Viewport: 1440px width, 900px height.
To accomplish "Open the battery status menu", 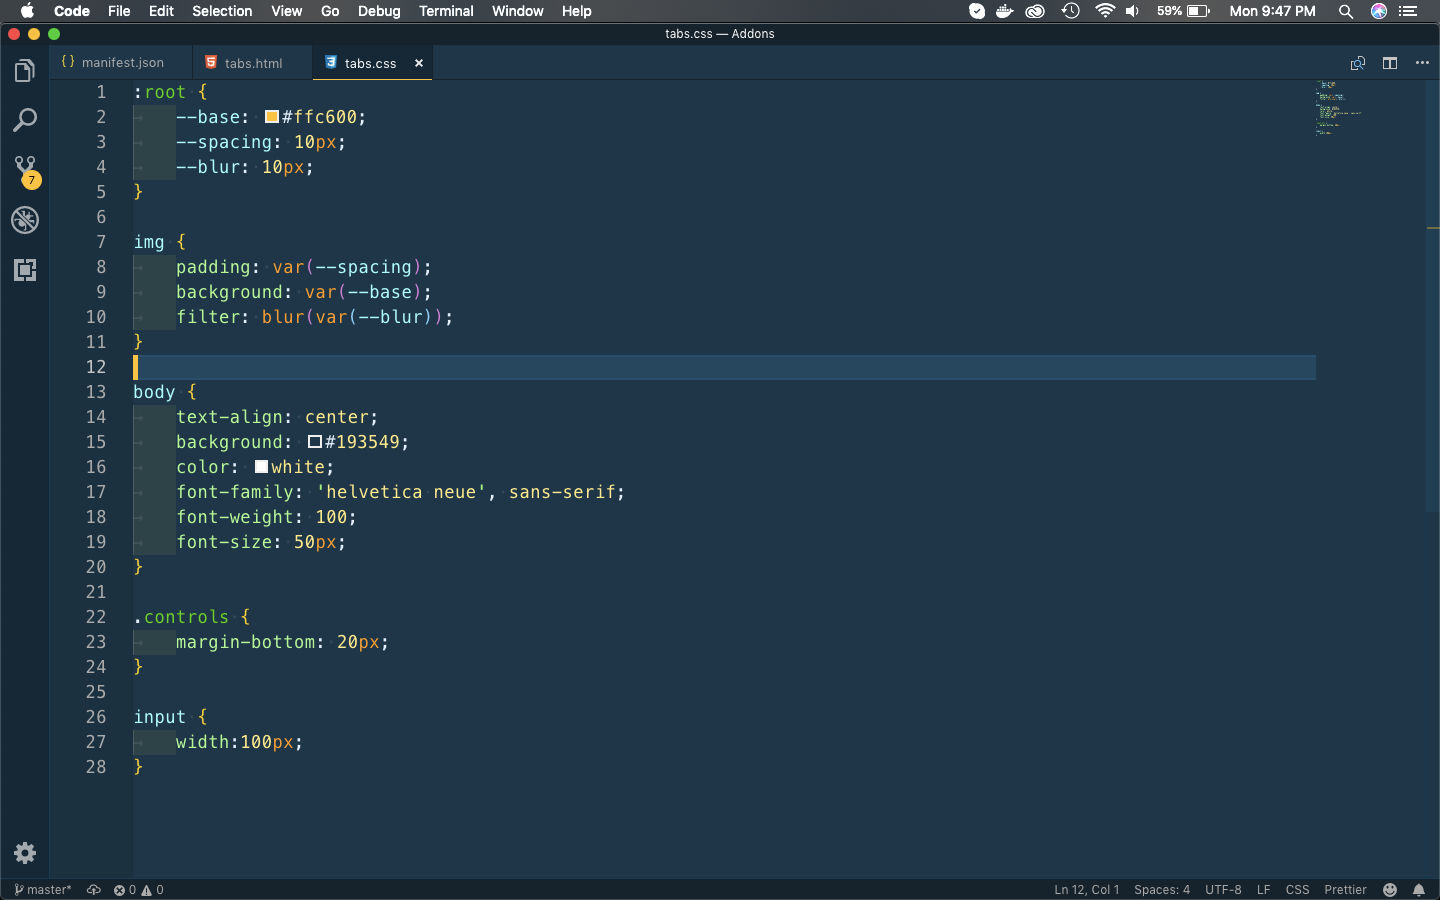I will click(1184, 11).
